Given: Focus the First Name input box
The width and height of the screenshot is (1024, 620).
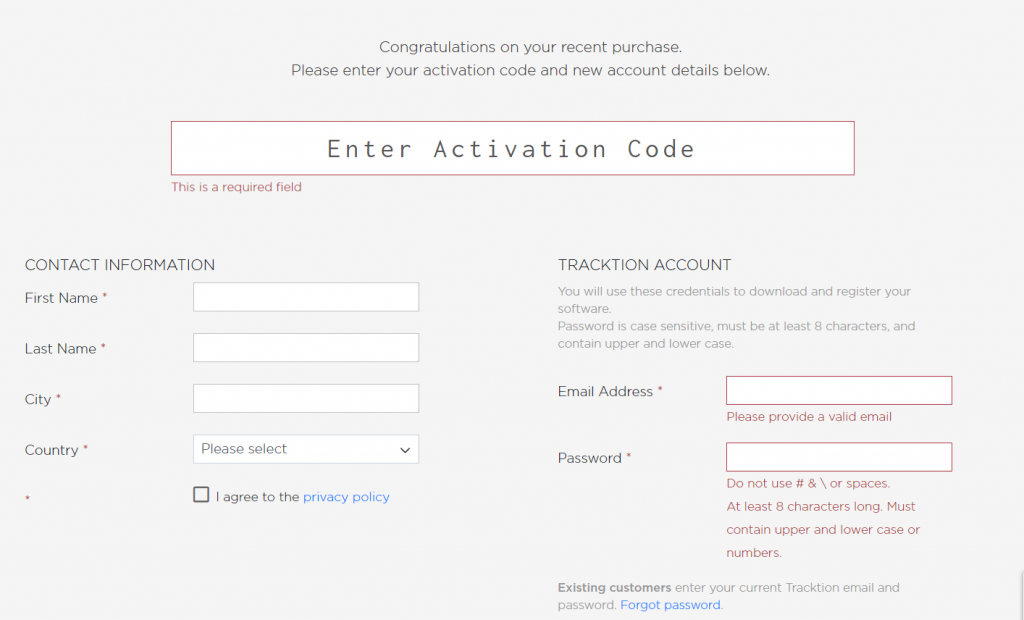Looking at the screenshot, I should click(305, 296).
